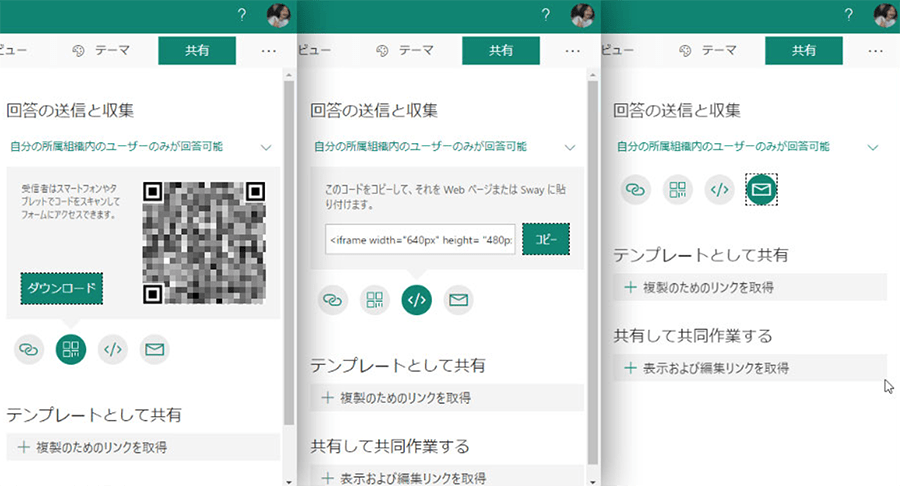Click the vertical scrollbar thumb in the left panel
This screenshot has height=486, width=900.
click(289, 253)
